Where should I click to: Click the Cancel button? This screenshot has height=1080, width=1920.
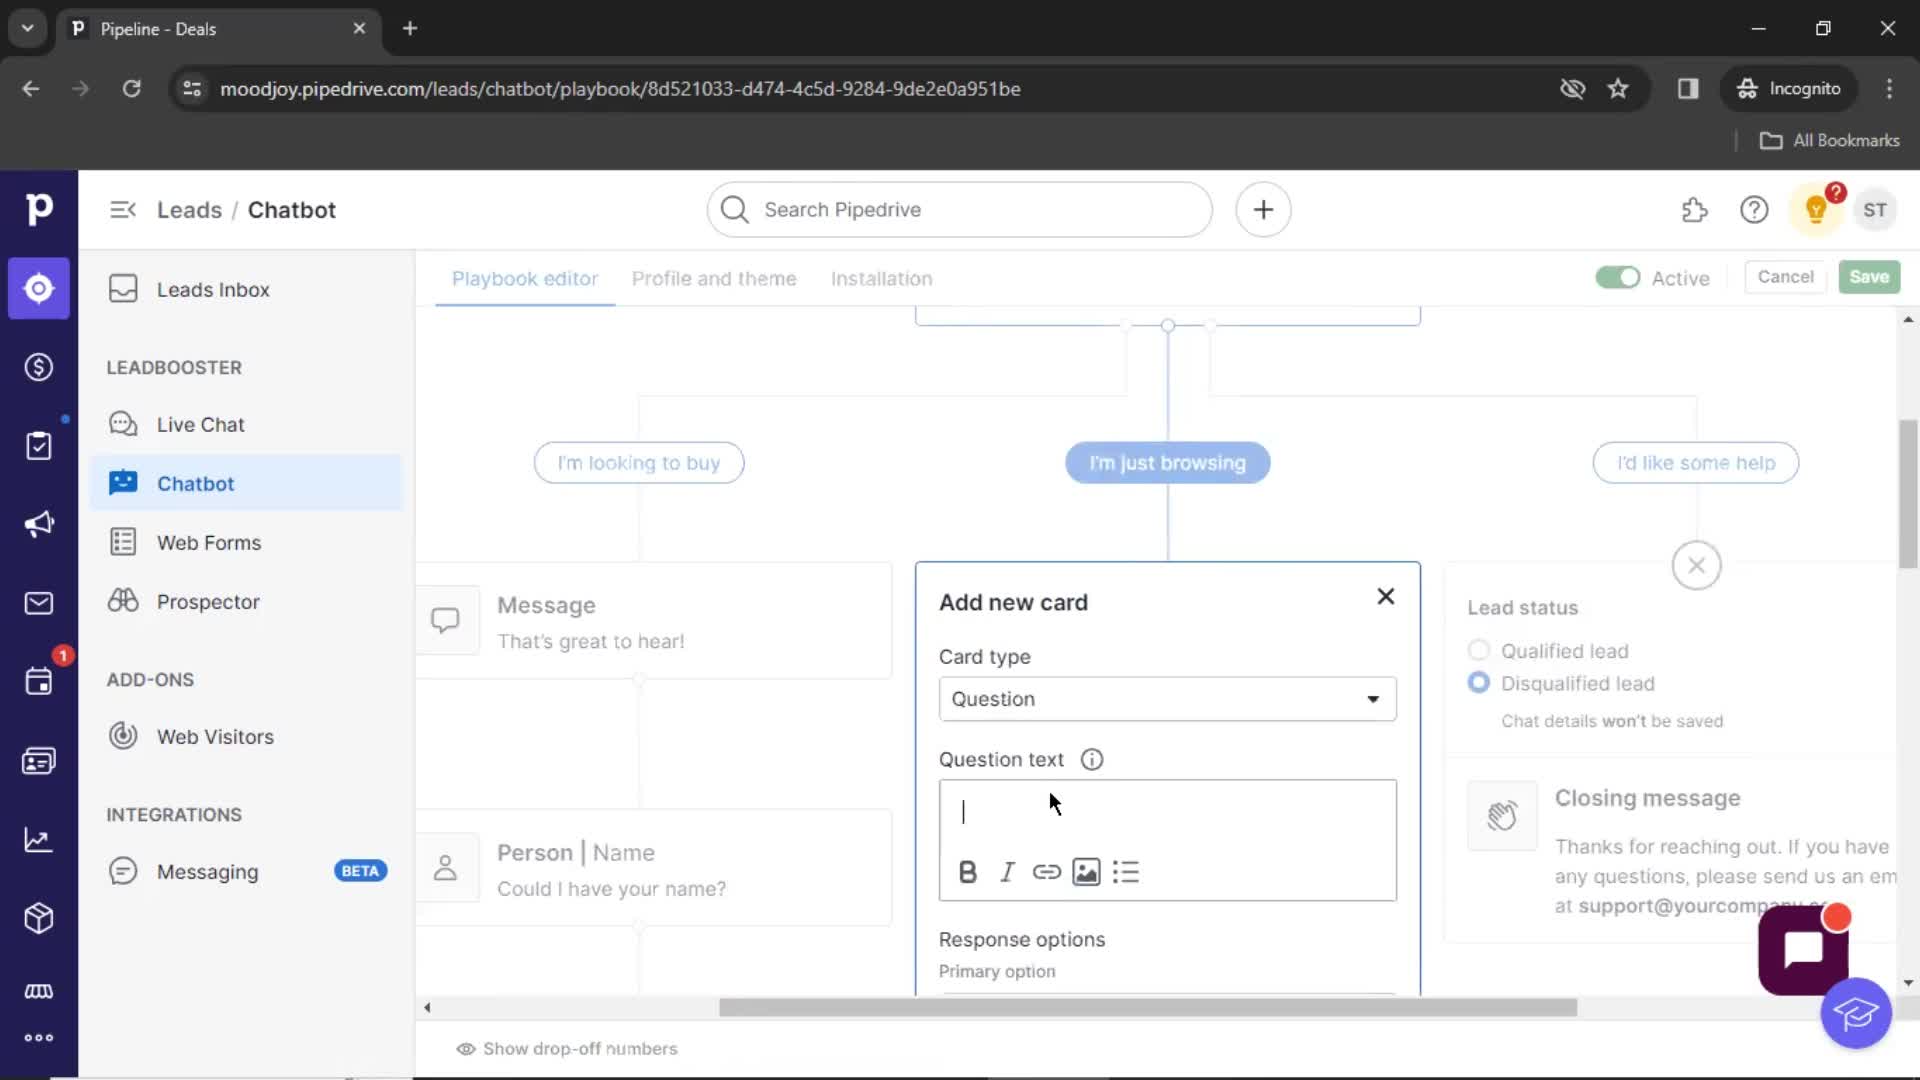(1785, 276)
